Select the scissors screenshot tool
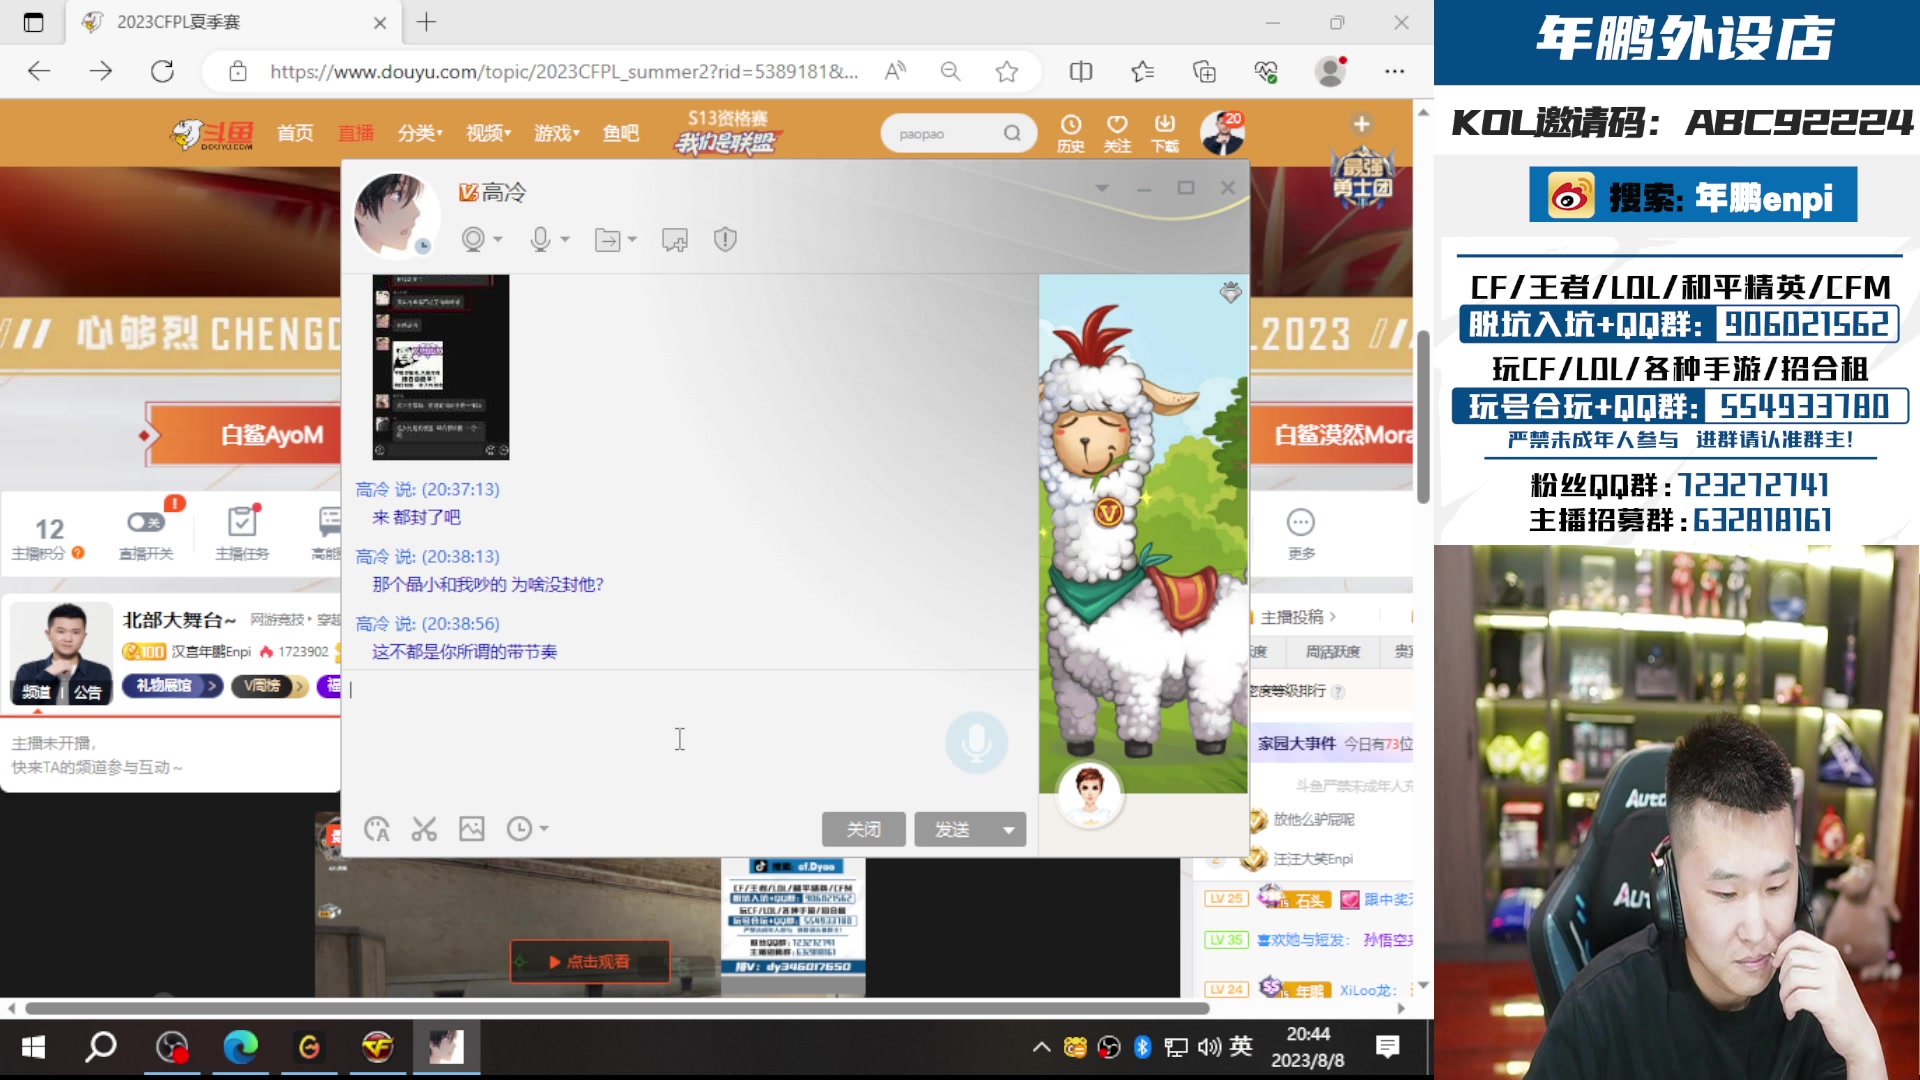 point(424,829)
